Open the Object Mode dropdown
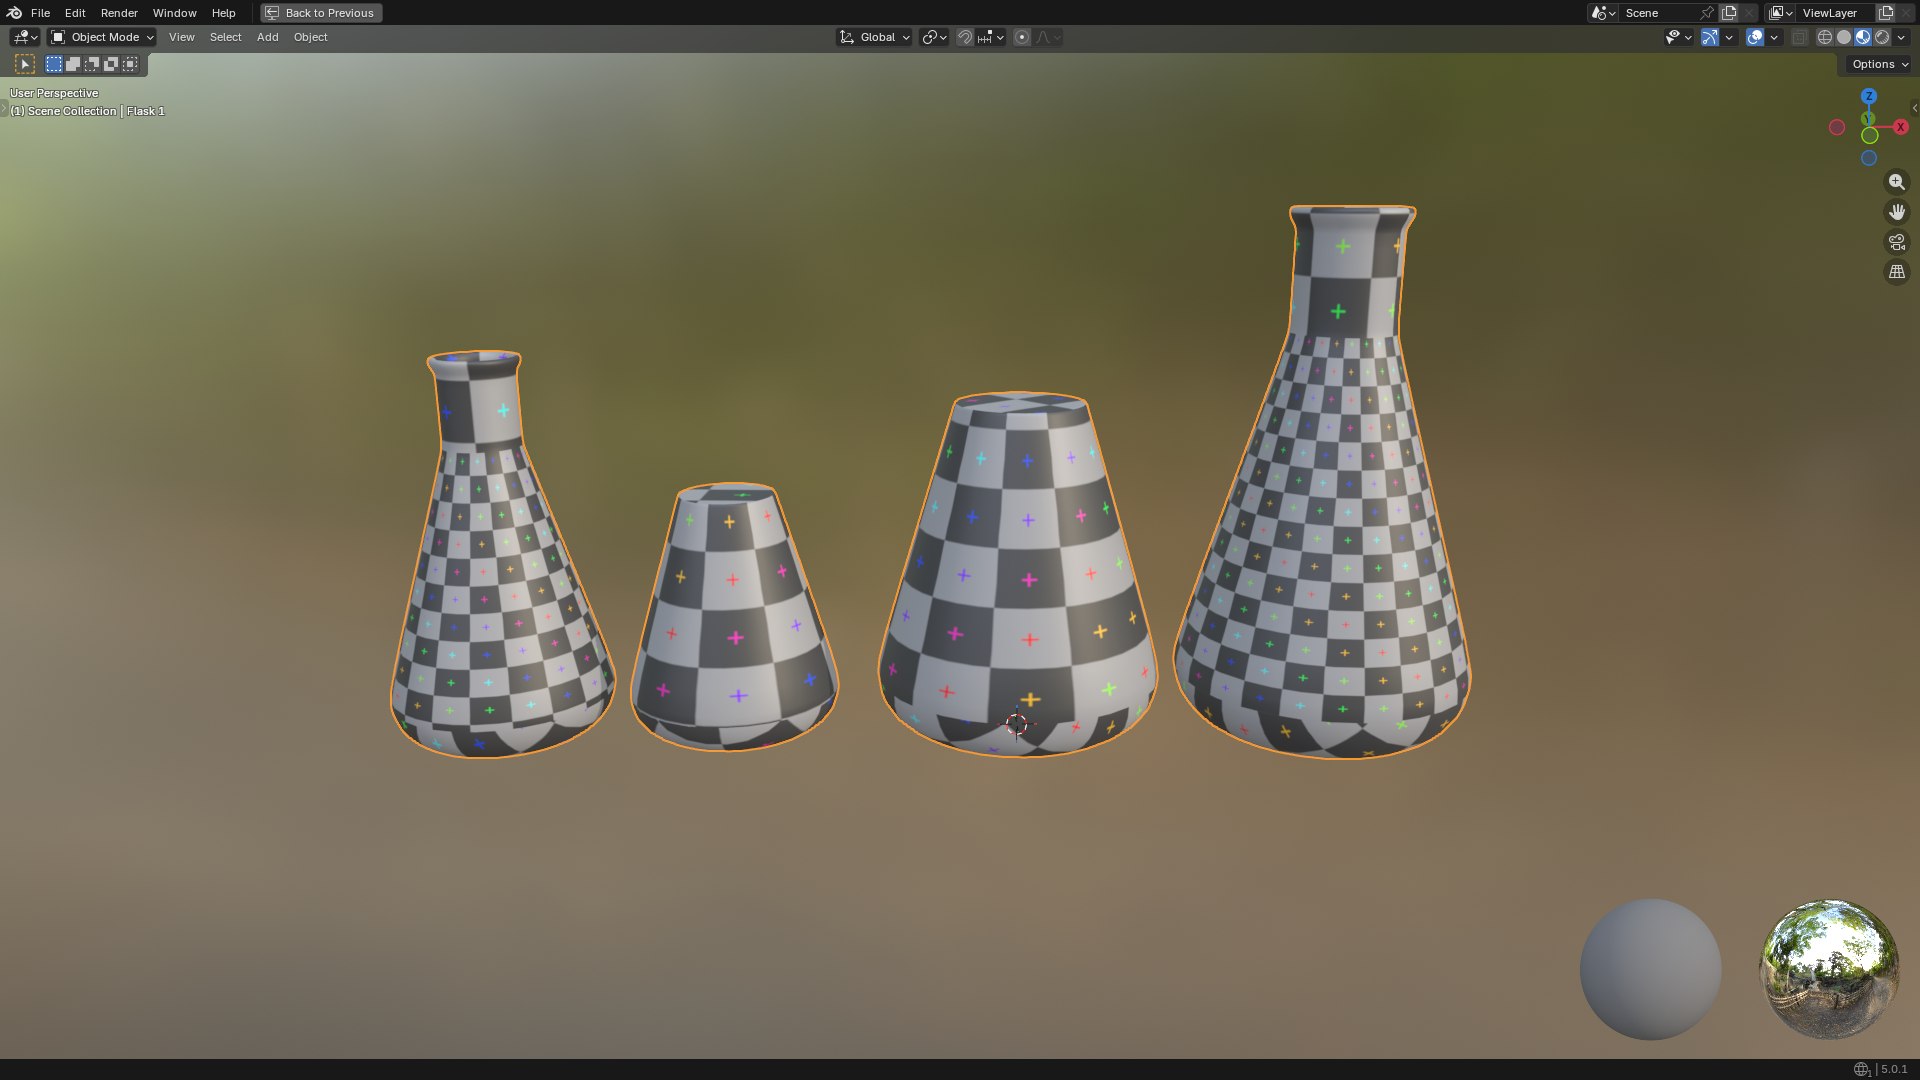The image size is (1920, 1080). point(103,37)
